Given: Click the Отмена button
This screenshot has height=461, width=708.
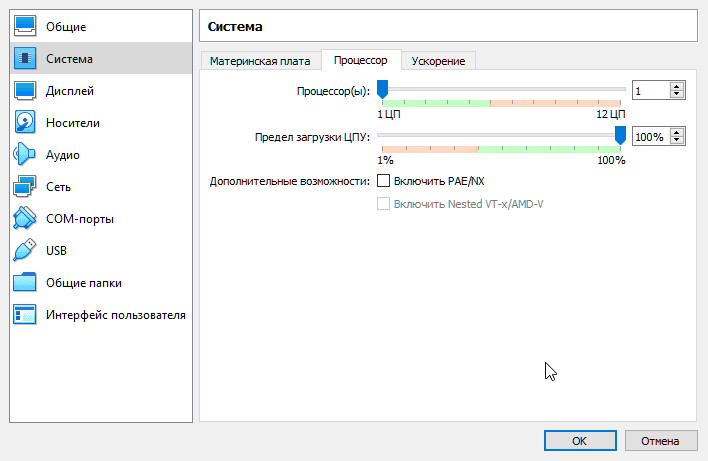Looking at the screenshot, I should click(660, 440).
